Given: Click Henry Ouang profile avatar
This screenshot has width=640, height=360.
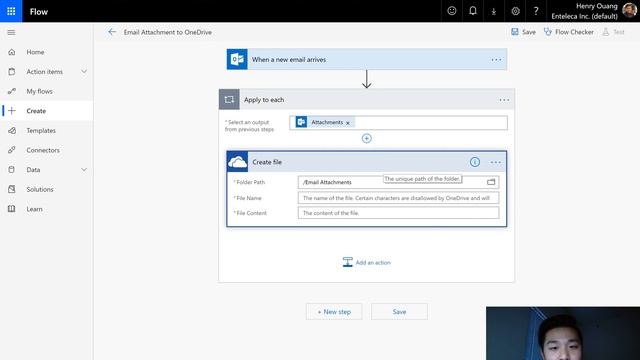Looking at the screenshot, I should (629, 11).
